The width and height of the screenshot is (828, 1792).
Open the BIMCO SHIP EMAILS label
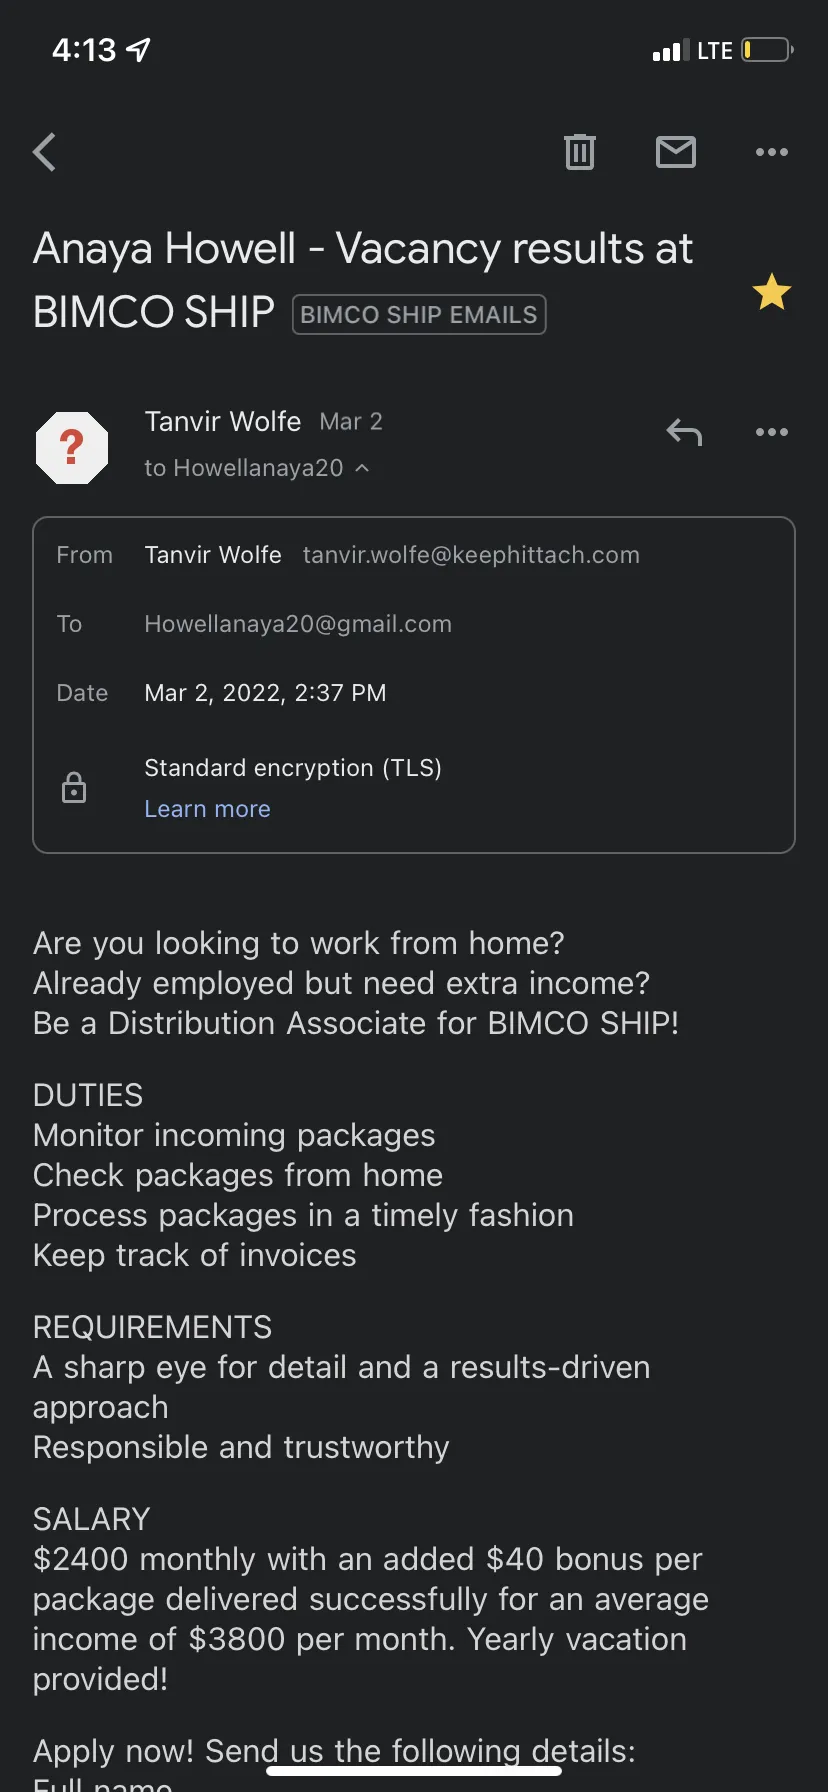(419, 314)
